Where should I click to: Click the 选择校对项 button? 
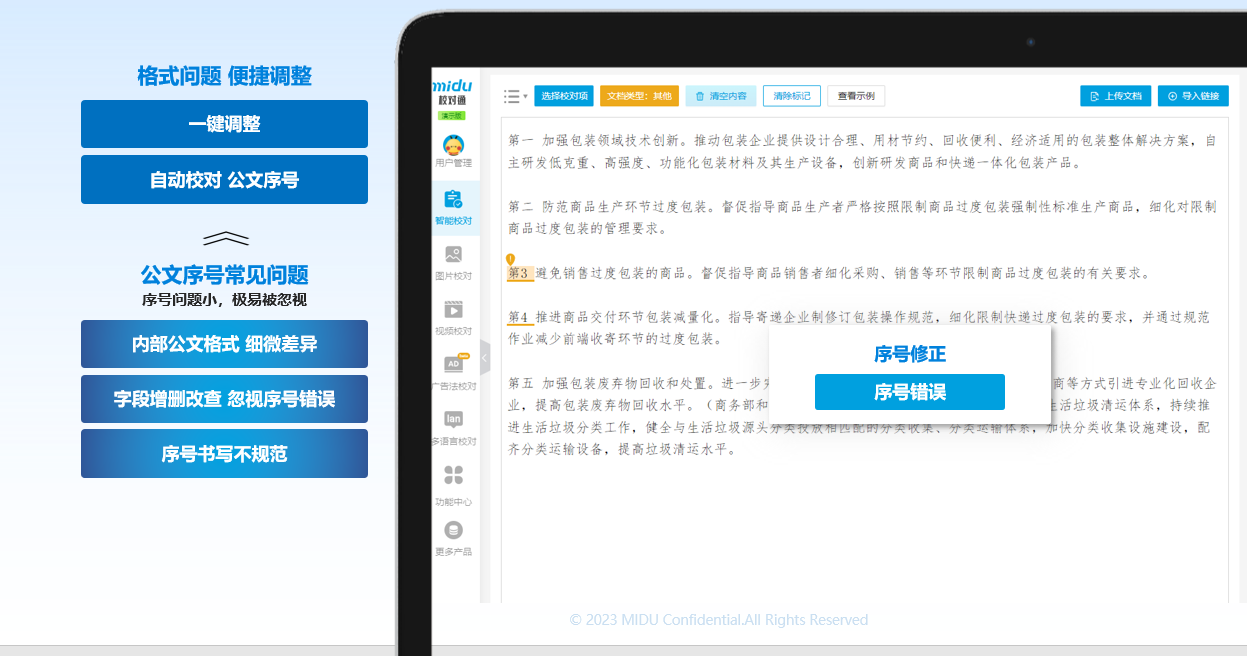coord(564,96)
